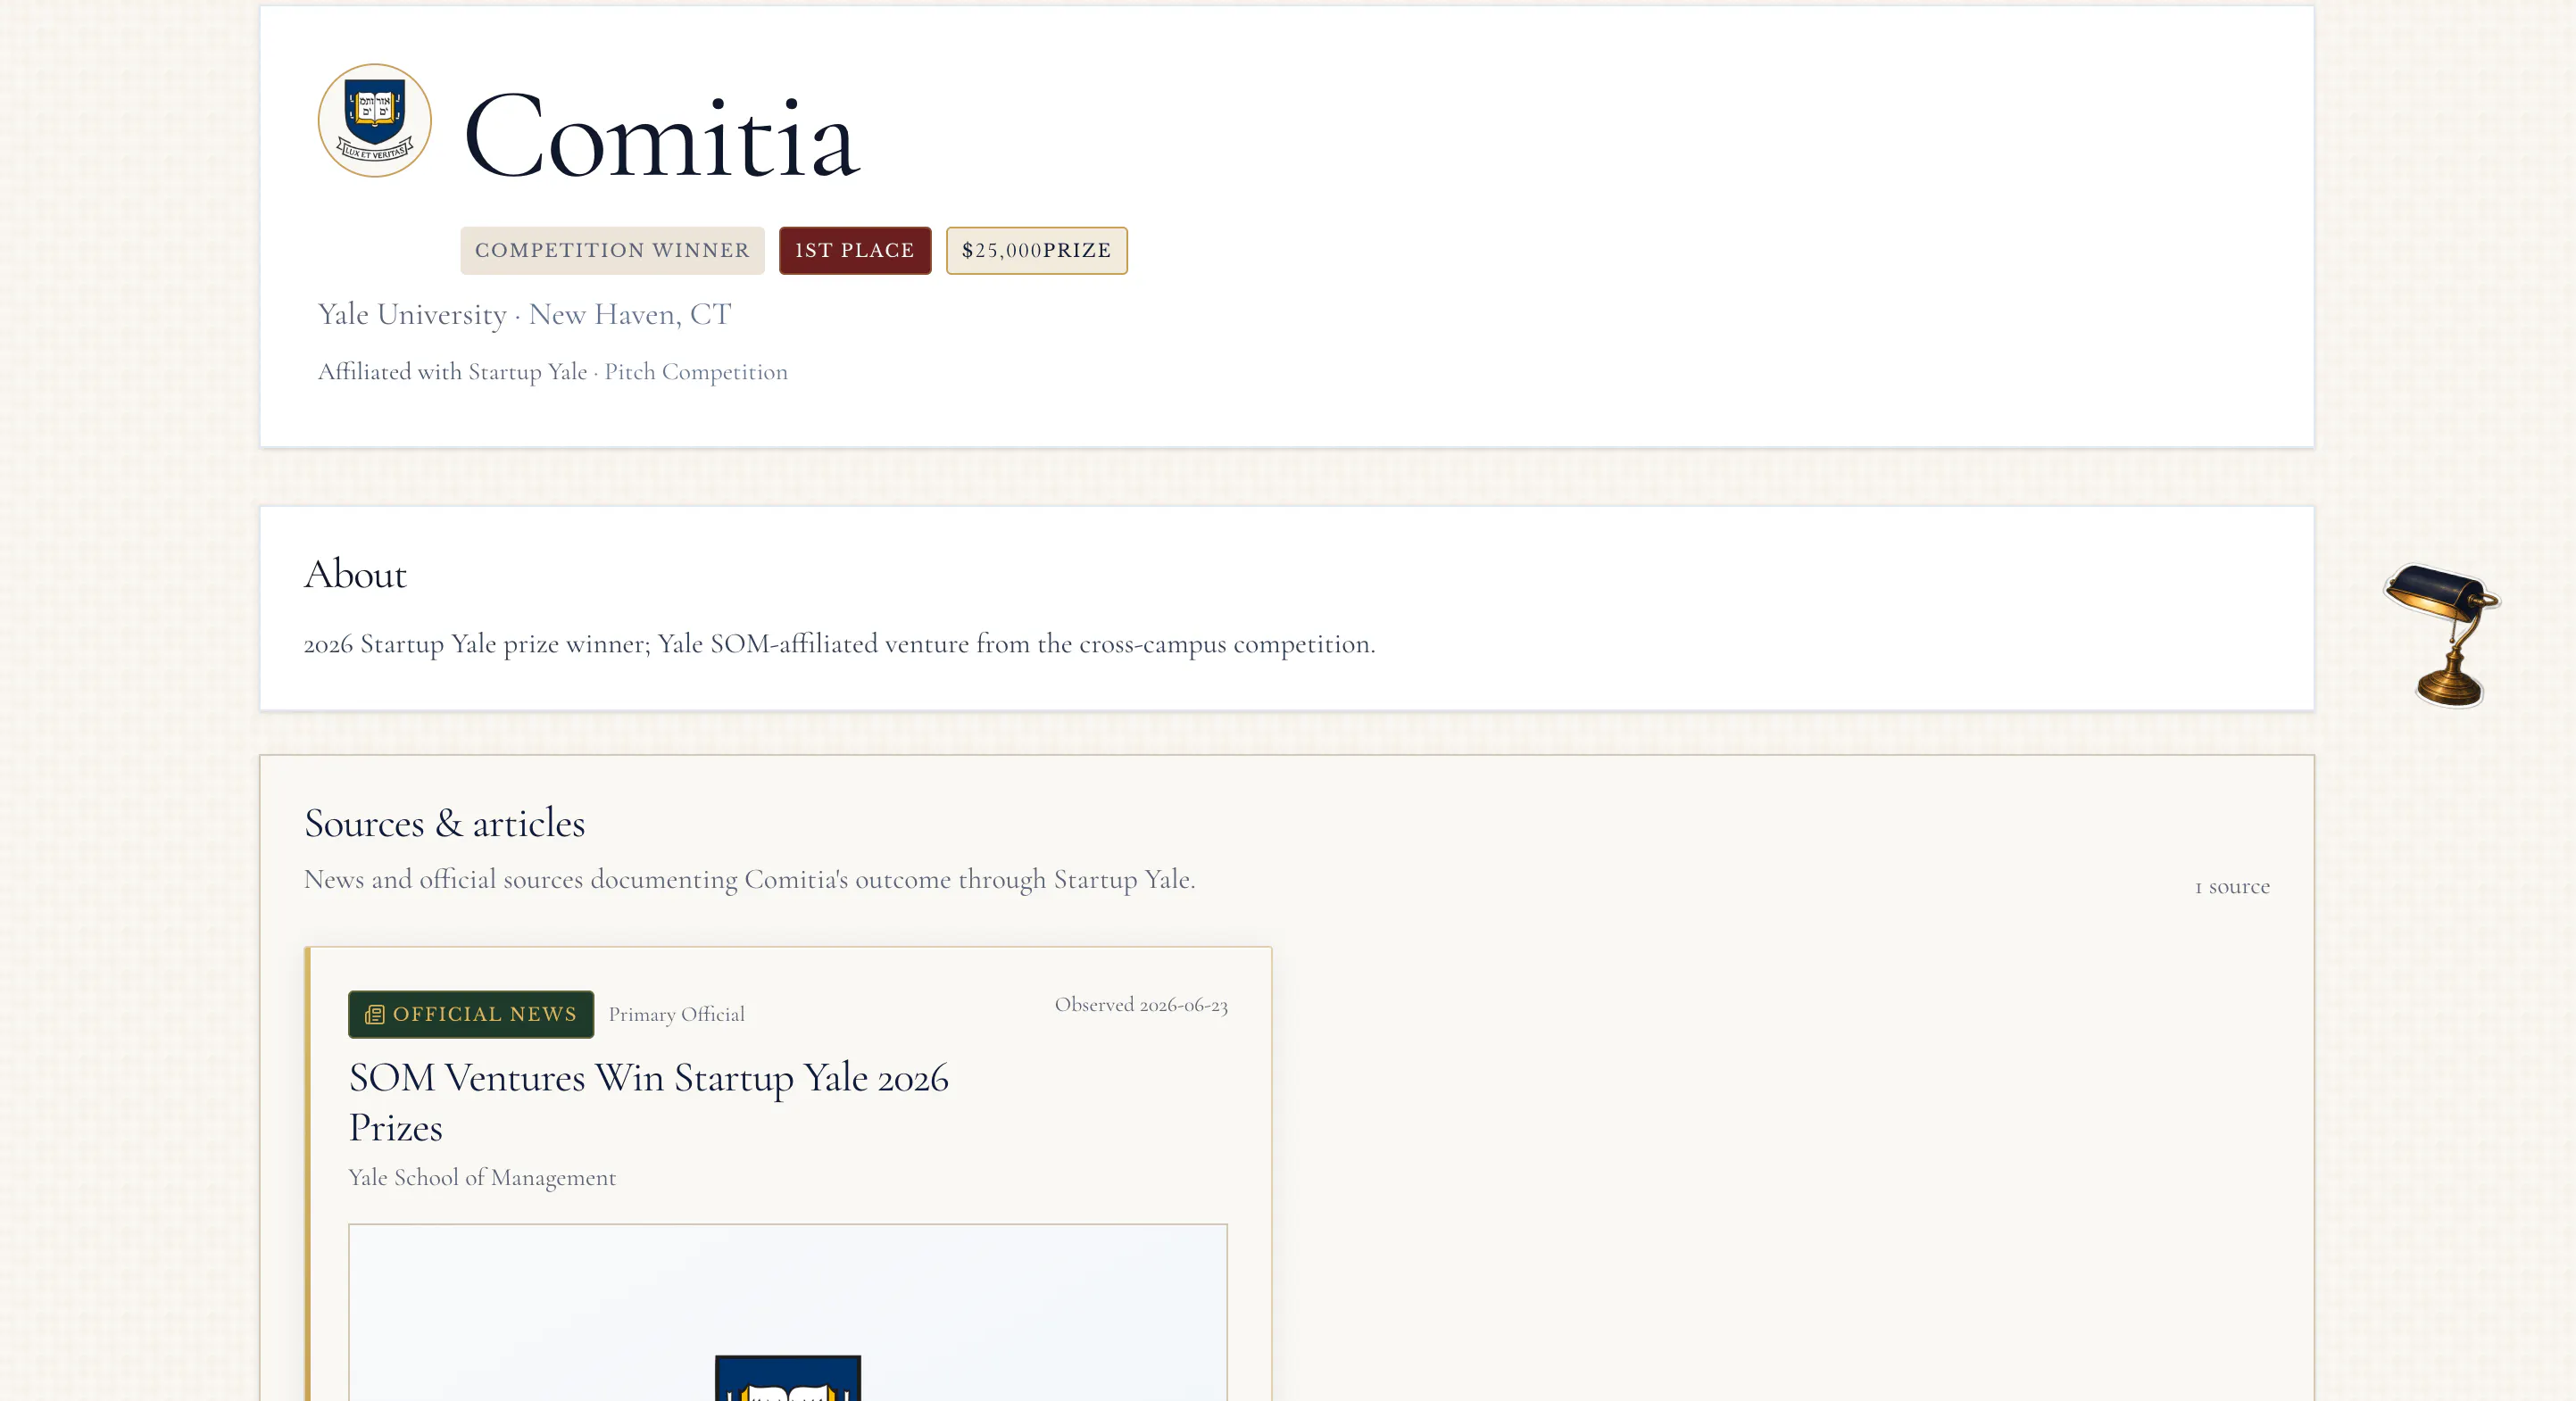
Task: Click the $25,000 Prize badge
Action: [1037, 251]
